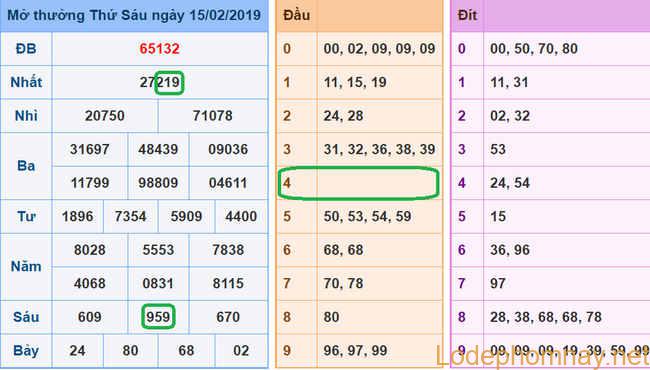Screen dimensions: 650x370
Task: Select Đầu values '70, 78'
Action: pos(343,283)
